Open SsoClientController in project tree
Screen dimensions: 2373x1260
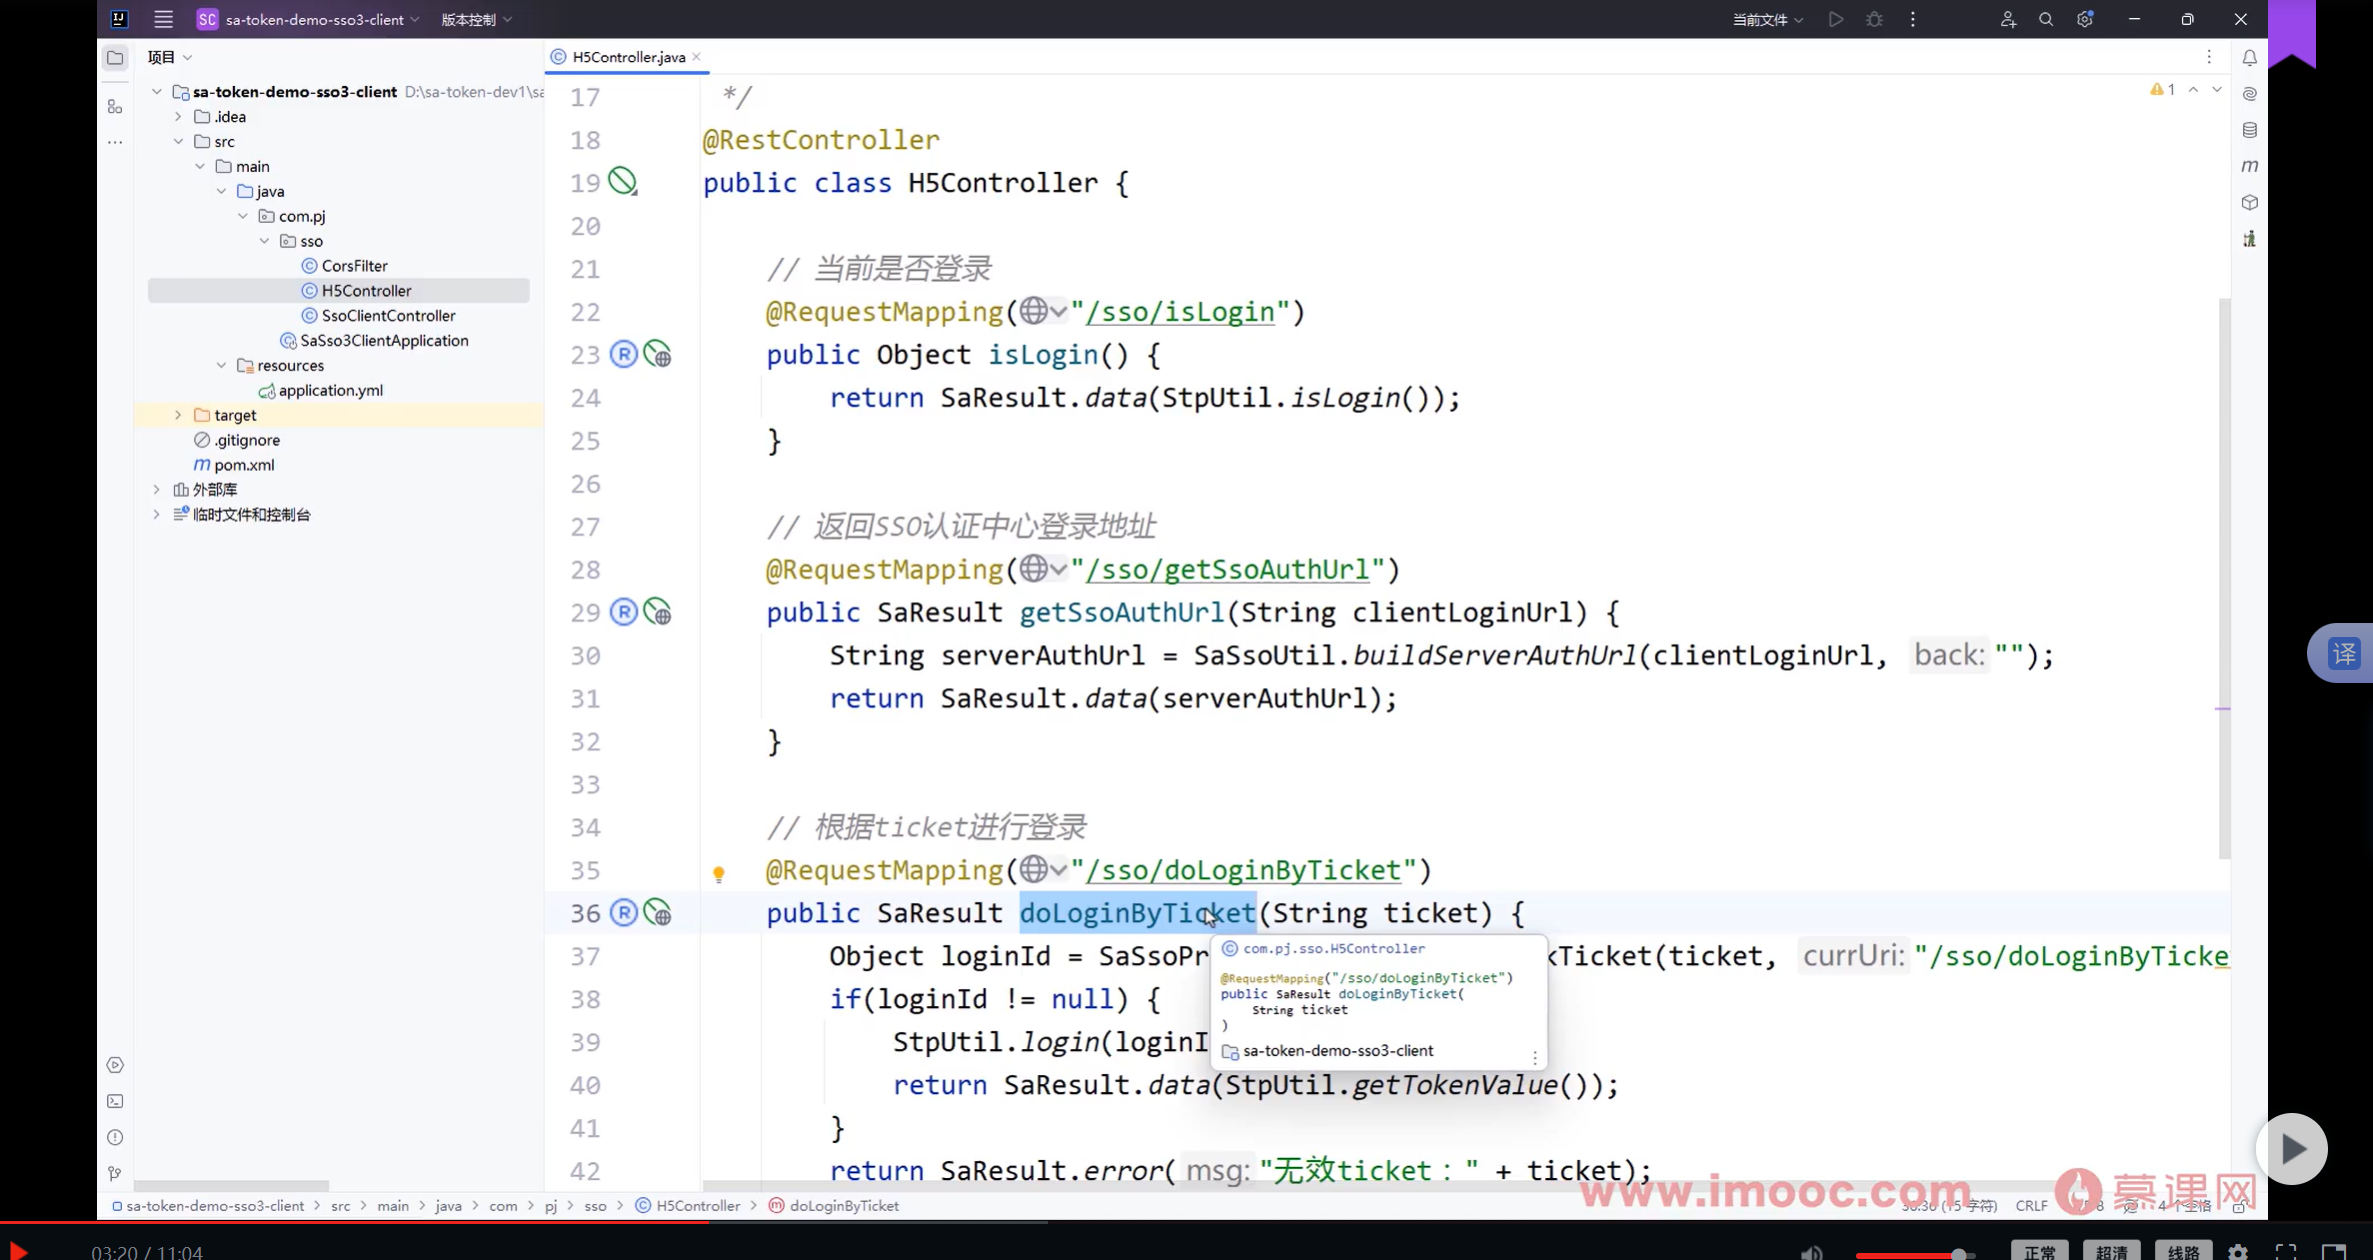pos(378,315)
